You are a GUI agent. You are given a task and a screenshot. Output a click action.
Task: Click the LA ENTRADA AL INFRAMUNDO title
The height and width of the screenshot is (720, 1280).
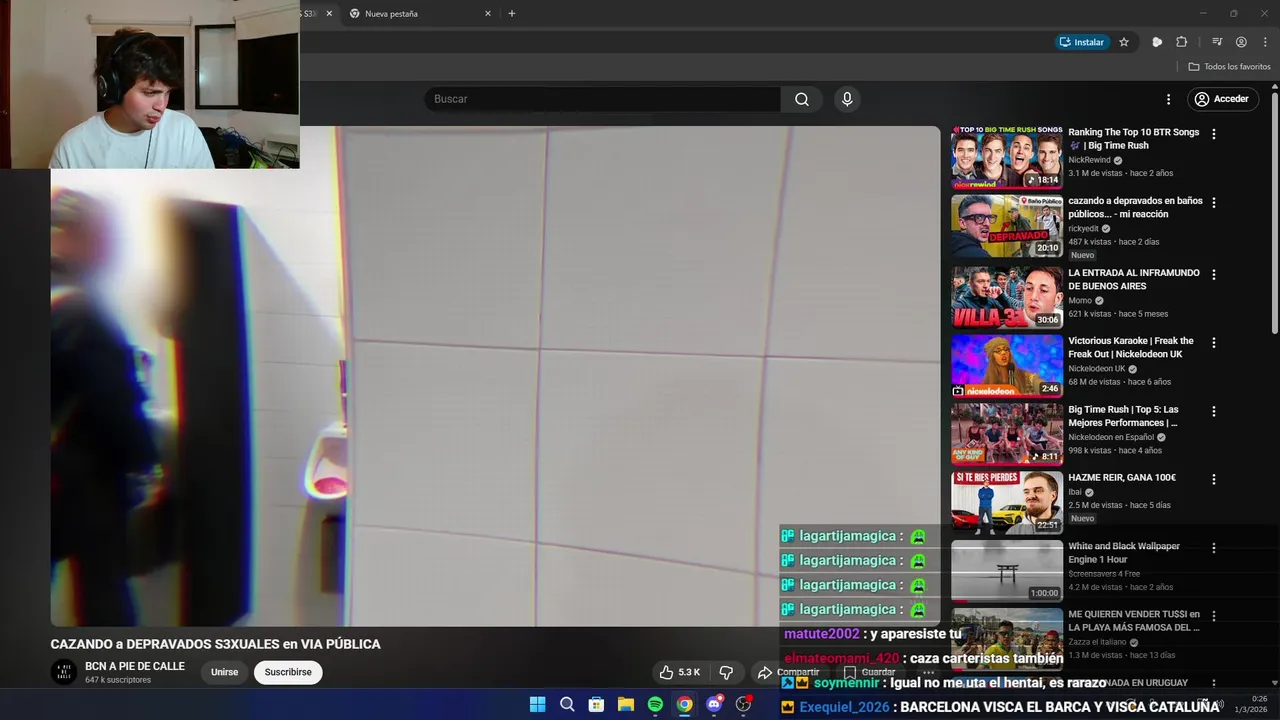pyautogui.click(x=1133, y=279)
